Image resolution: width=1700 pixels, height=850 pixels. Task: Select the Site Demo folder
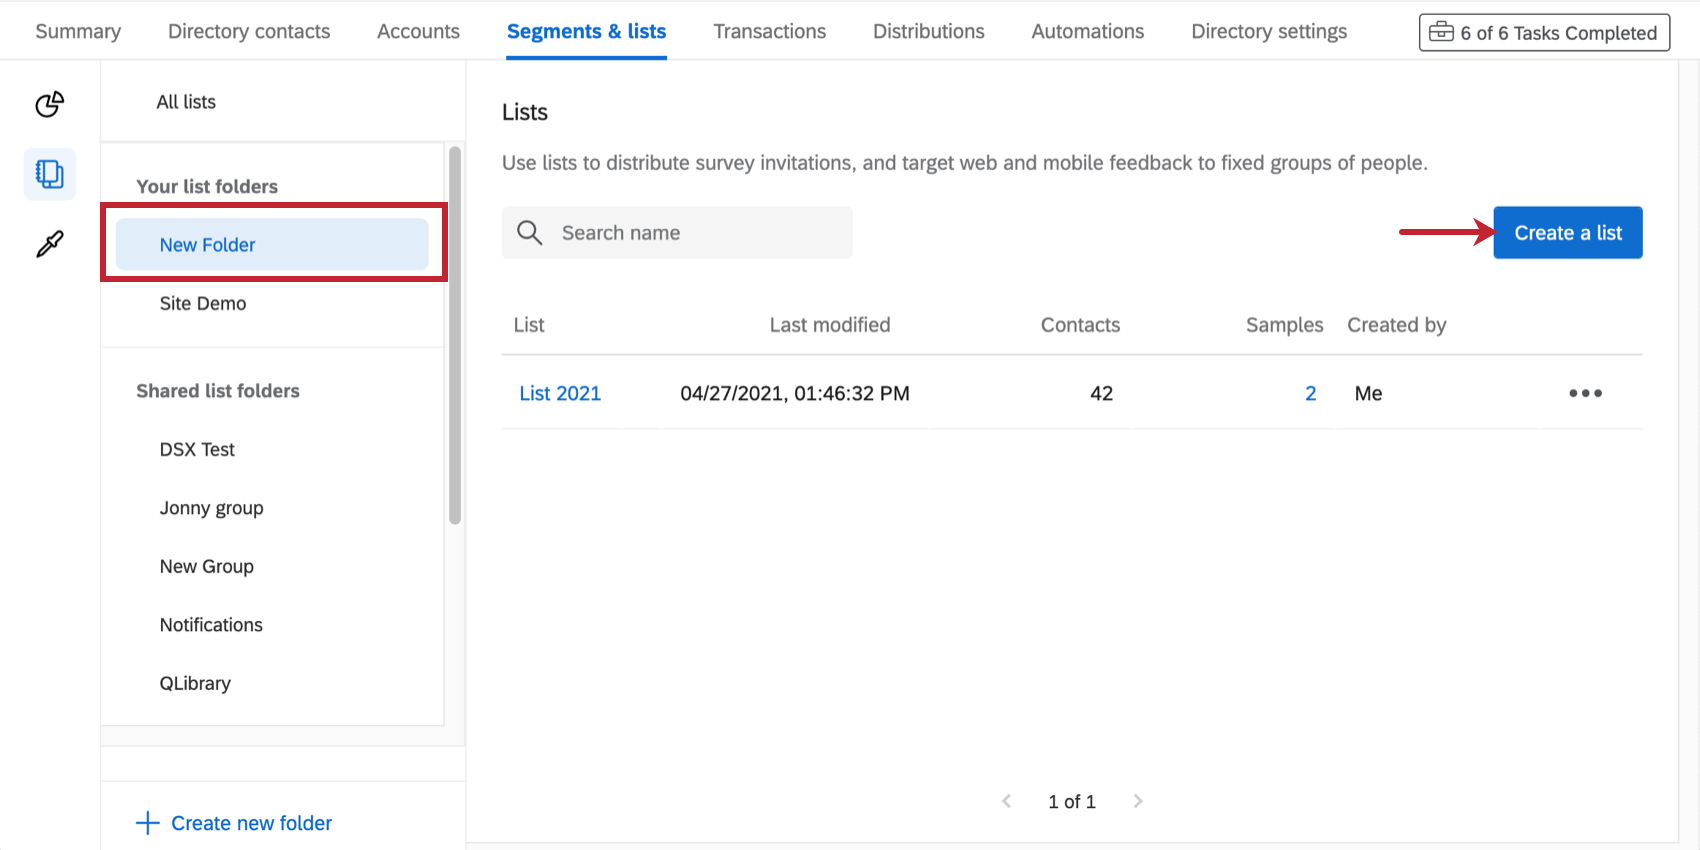(203, 303)
